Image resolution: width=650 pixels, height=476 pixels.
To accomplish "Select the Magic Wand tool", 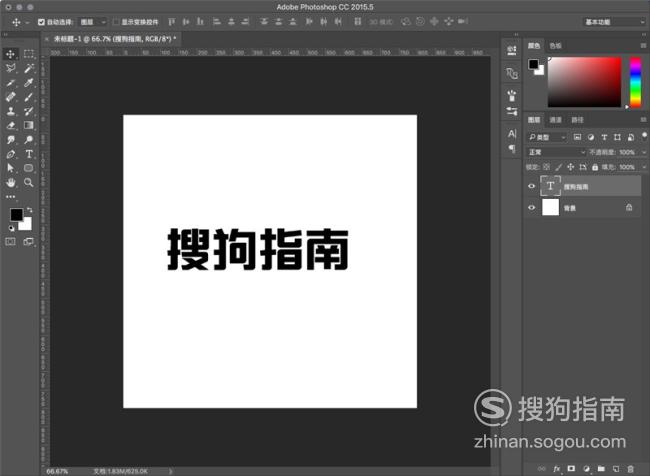I will pos(29,68).
